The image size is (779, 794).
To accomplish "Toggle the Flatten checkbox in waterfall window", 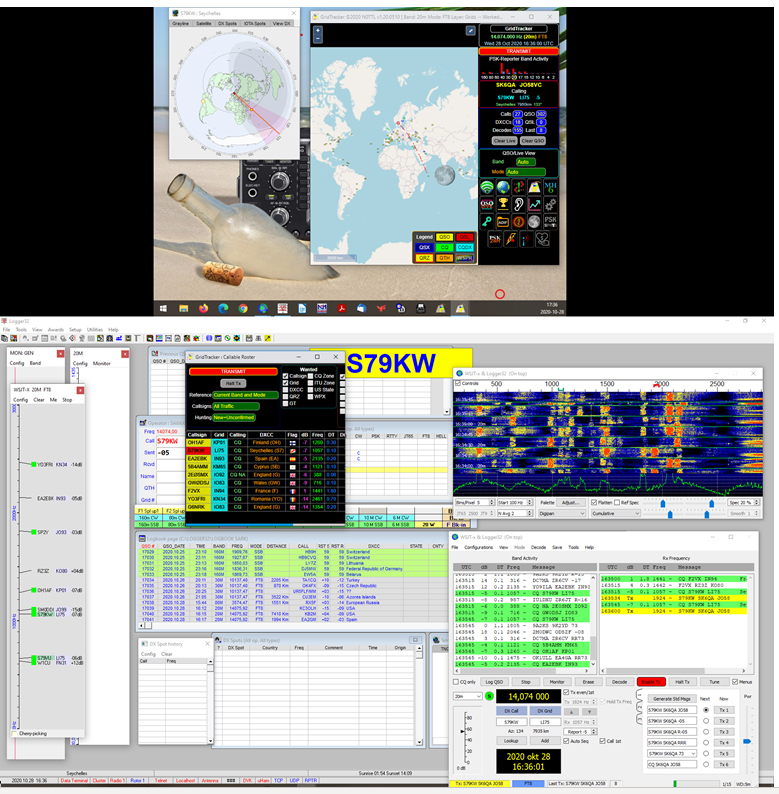I will tap(594, 502).
